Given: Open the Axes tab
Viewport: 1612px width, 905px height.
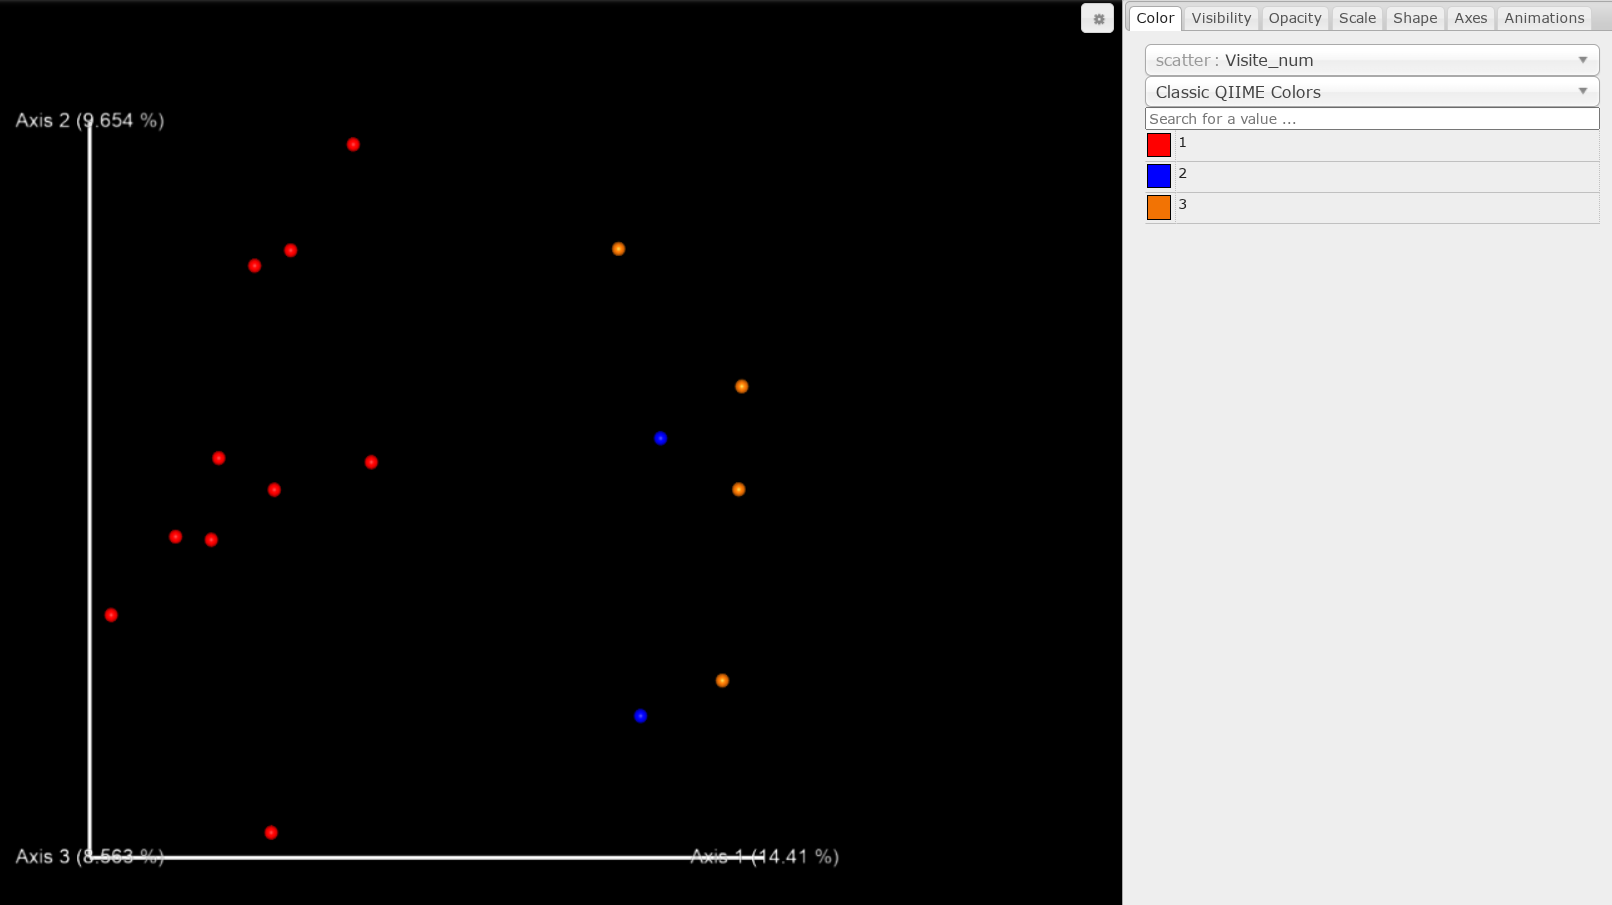Looking at the screenshot, I should (1470, 18).
